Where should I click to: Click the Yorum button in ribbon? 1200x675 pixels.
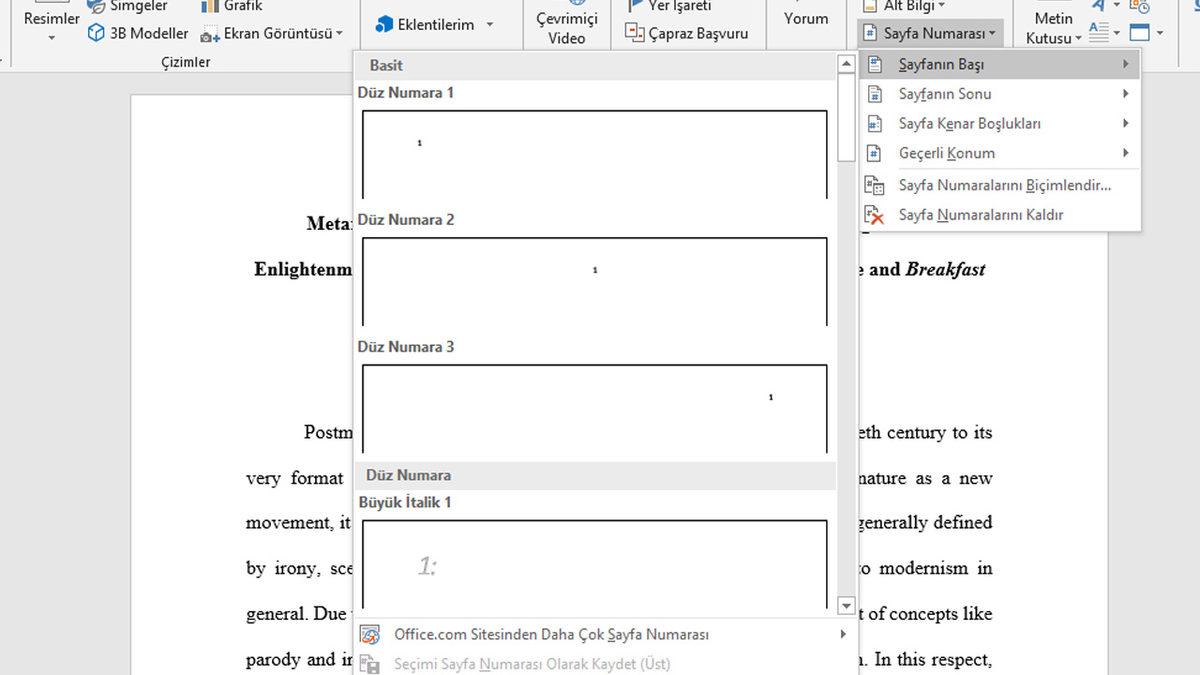(806, 18)
